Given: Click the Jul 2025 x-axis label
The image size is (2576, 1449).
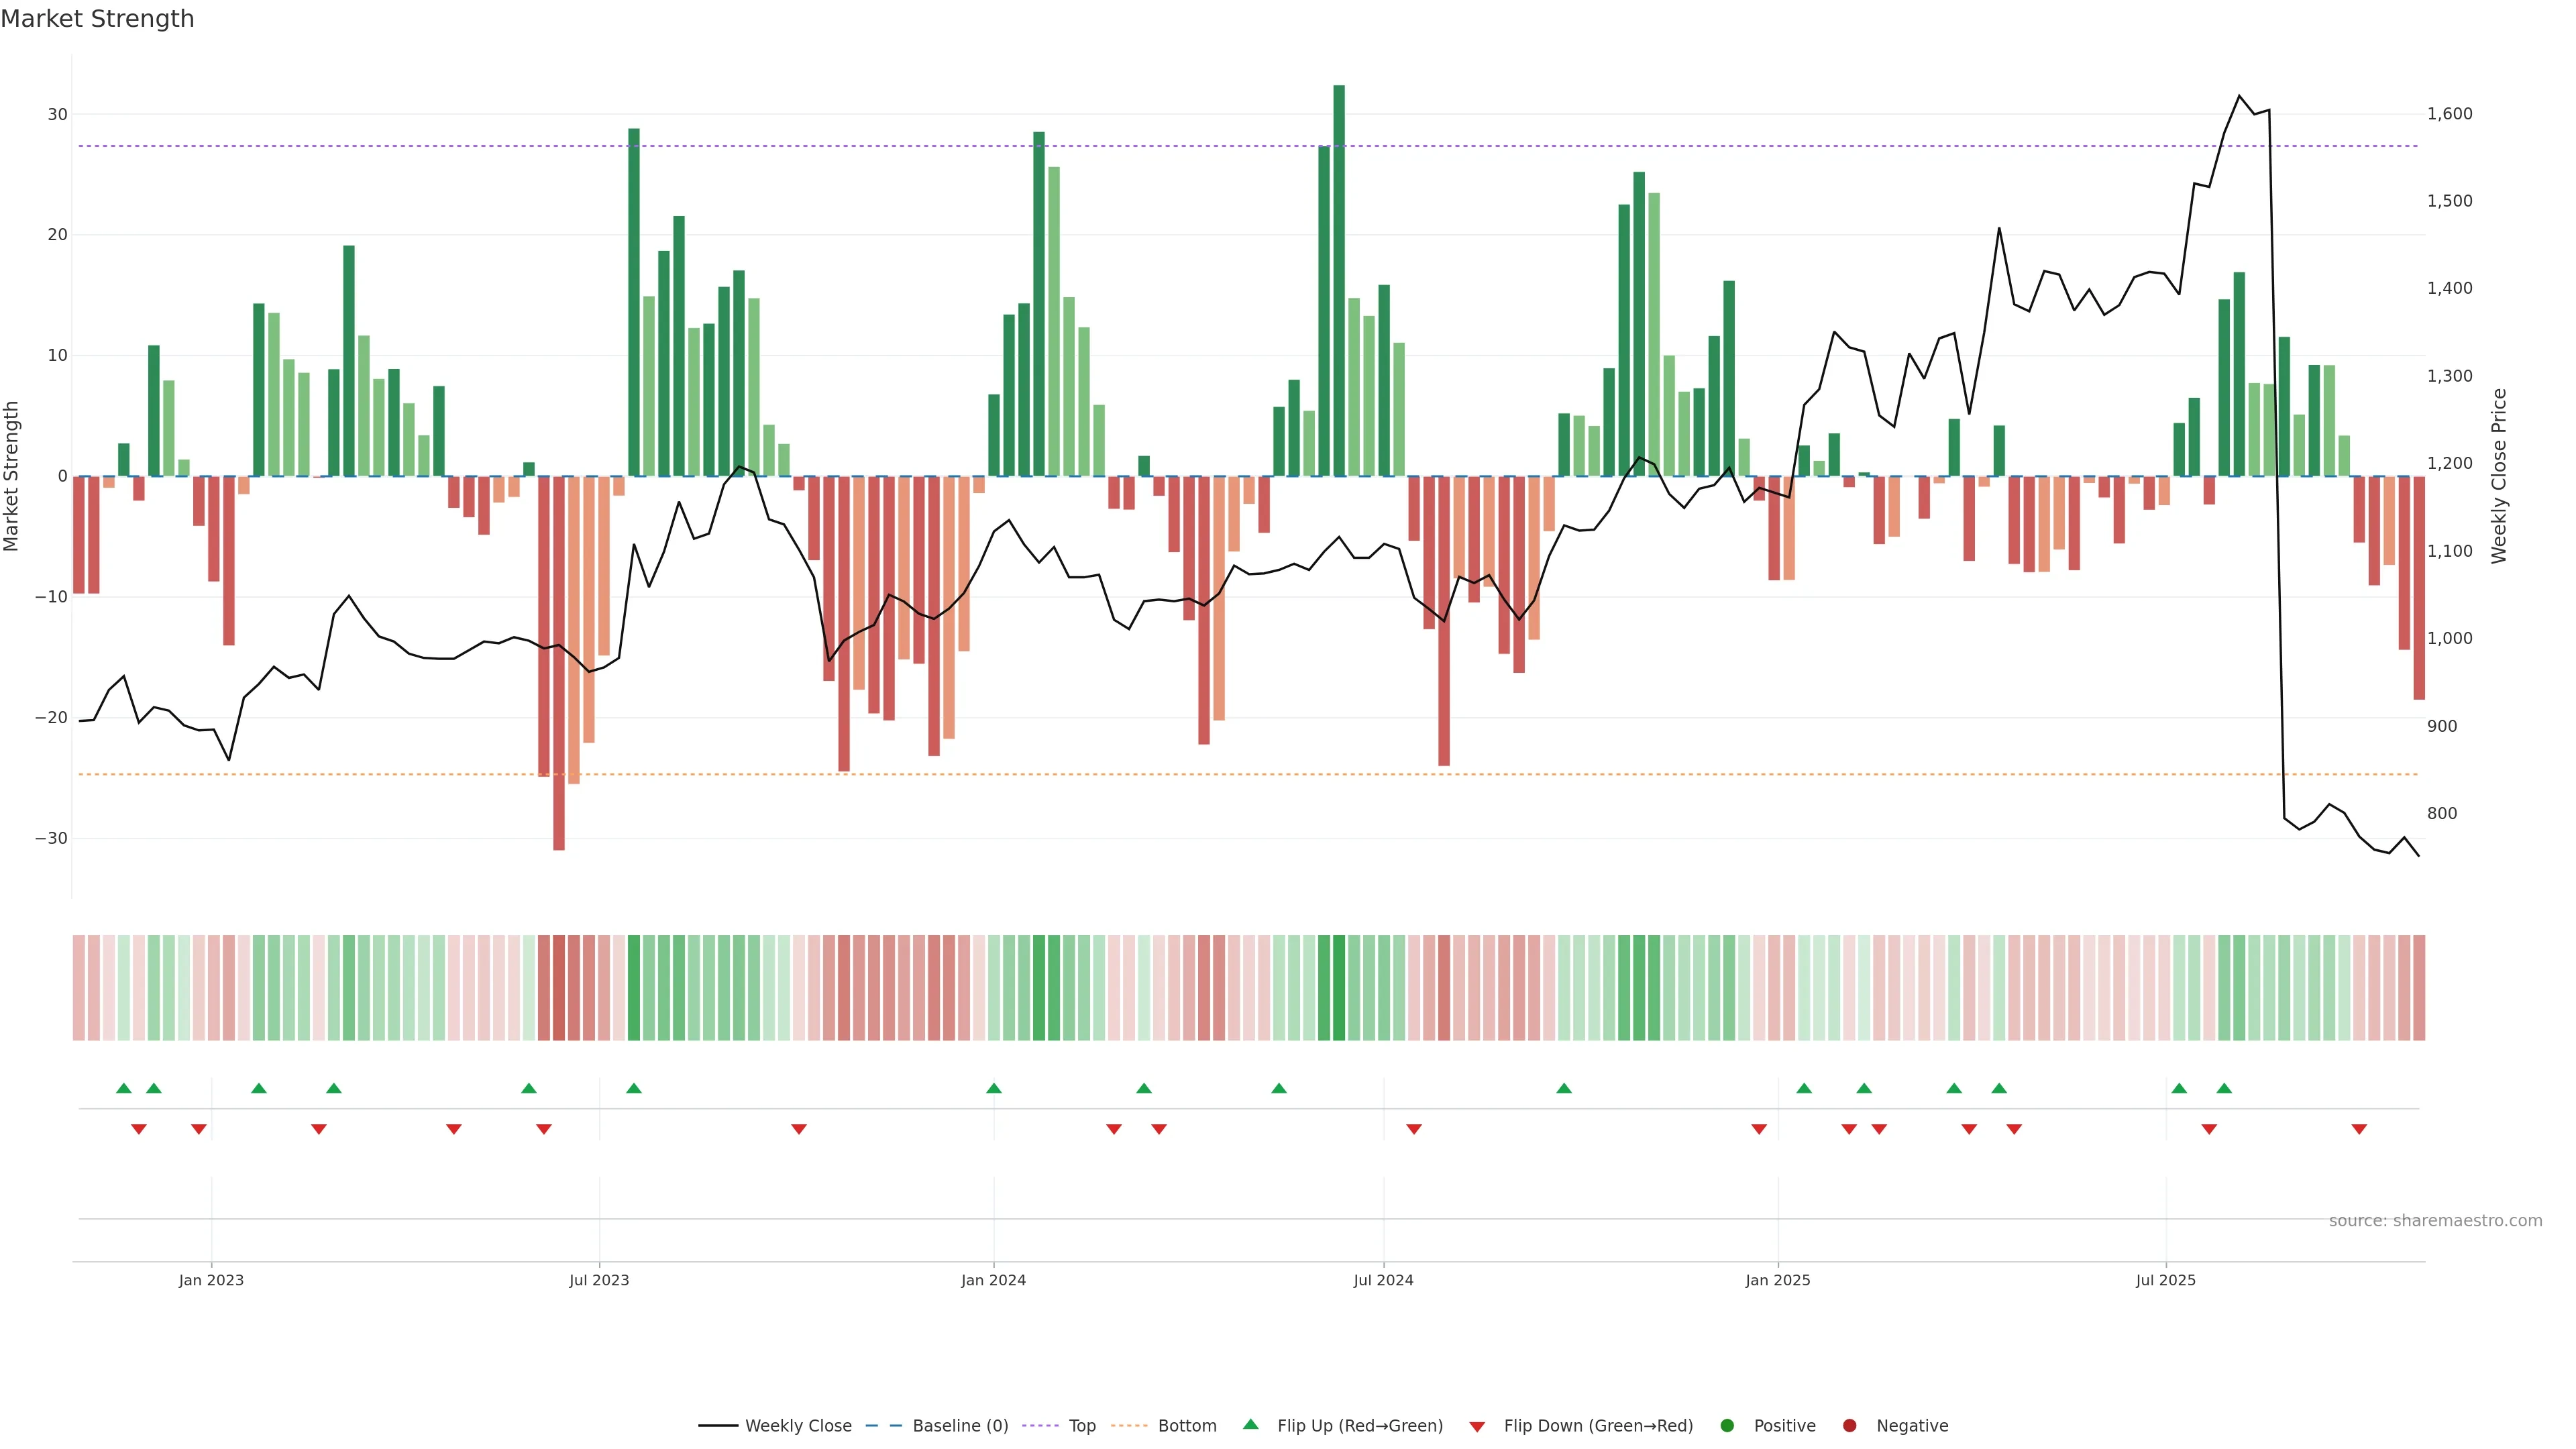Looking at the screenshot, I should point(2165,1280).
